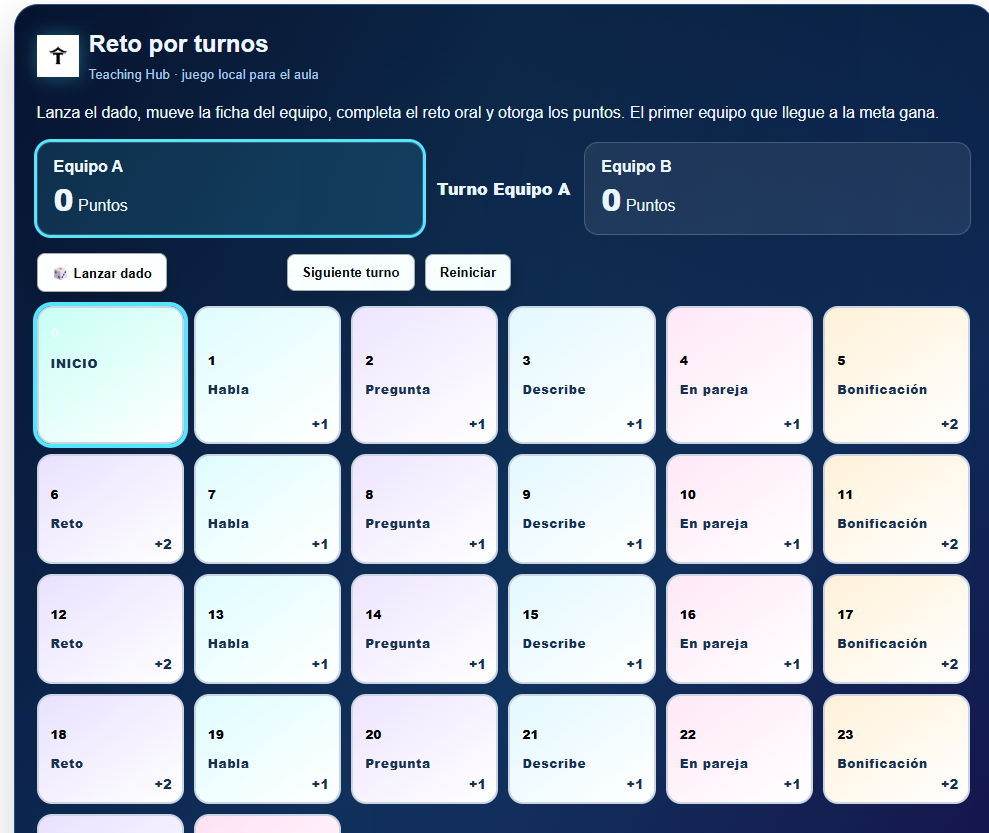Click the dice icon on Lanzar dado

point(60,273)
